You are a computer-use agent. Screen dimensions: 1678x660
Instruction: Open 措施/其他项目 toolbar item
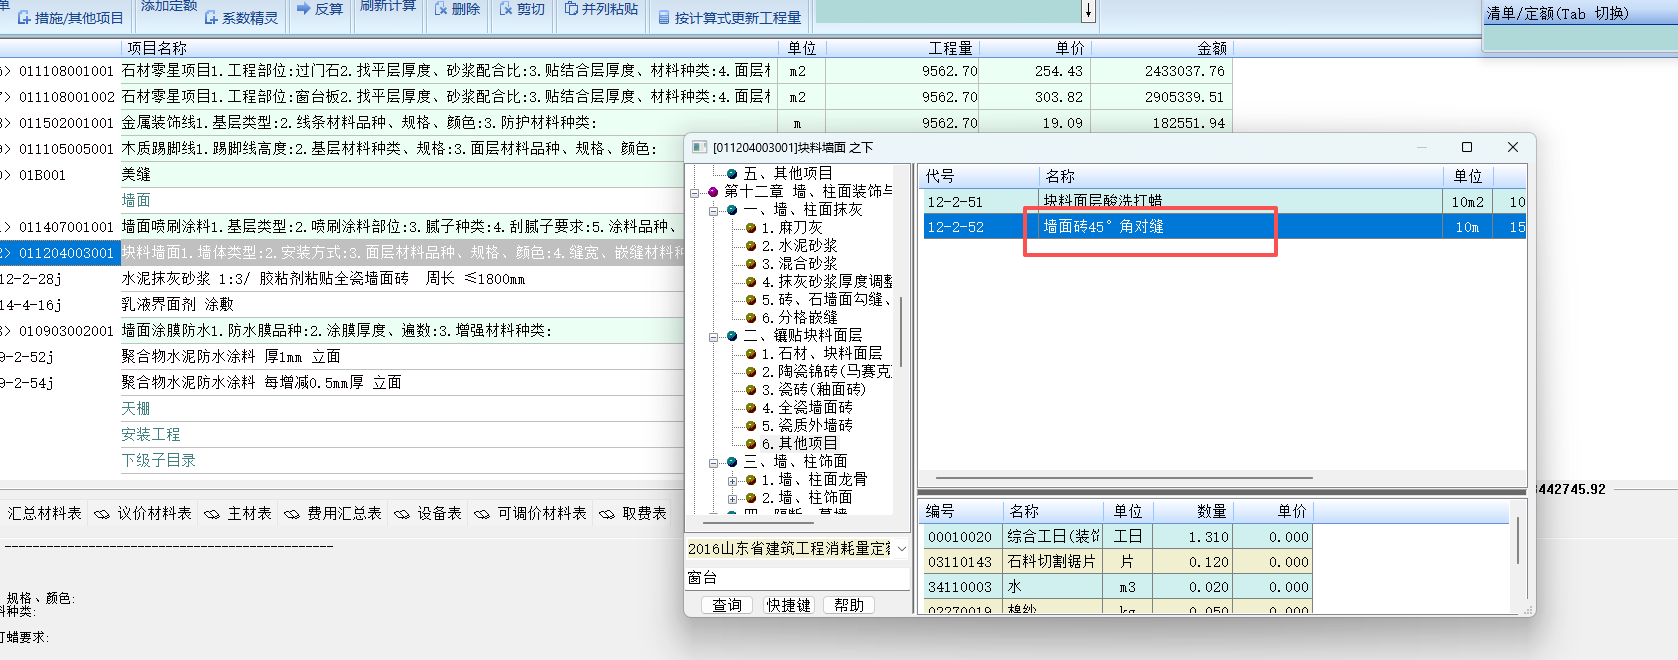point(70,17)
